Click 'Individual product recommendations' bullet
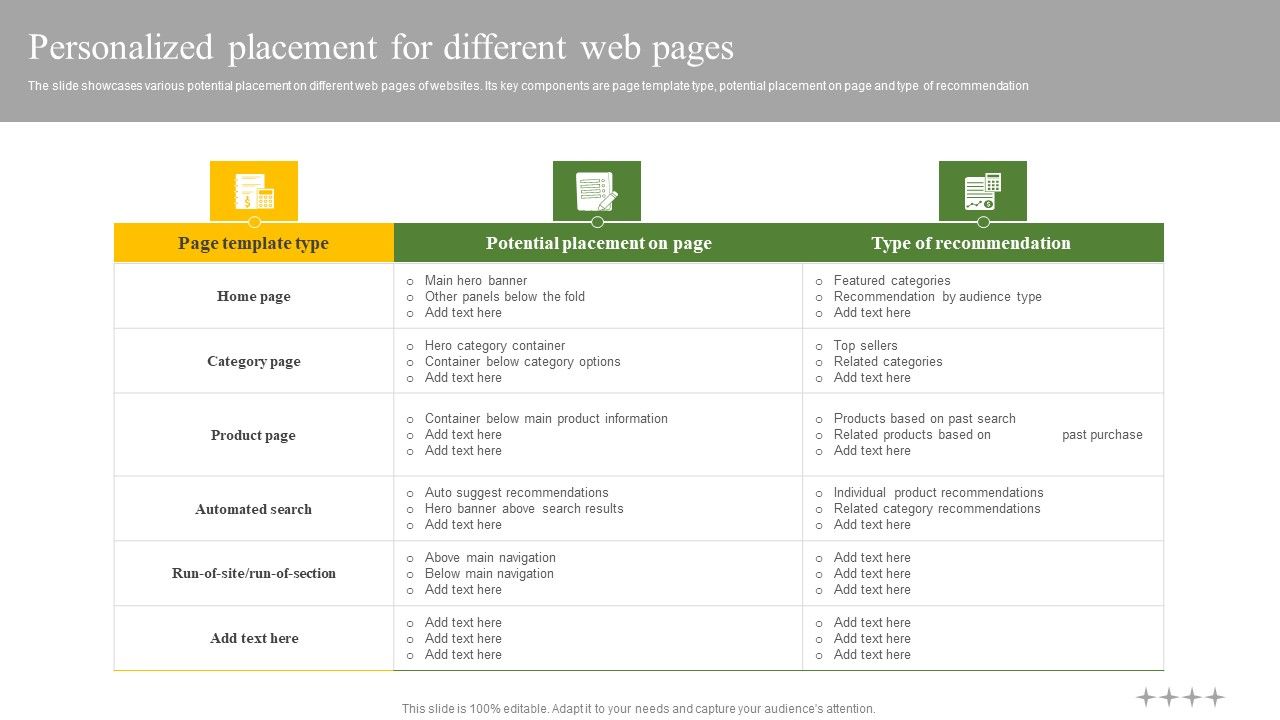 coord(939,493)
